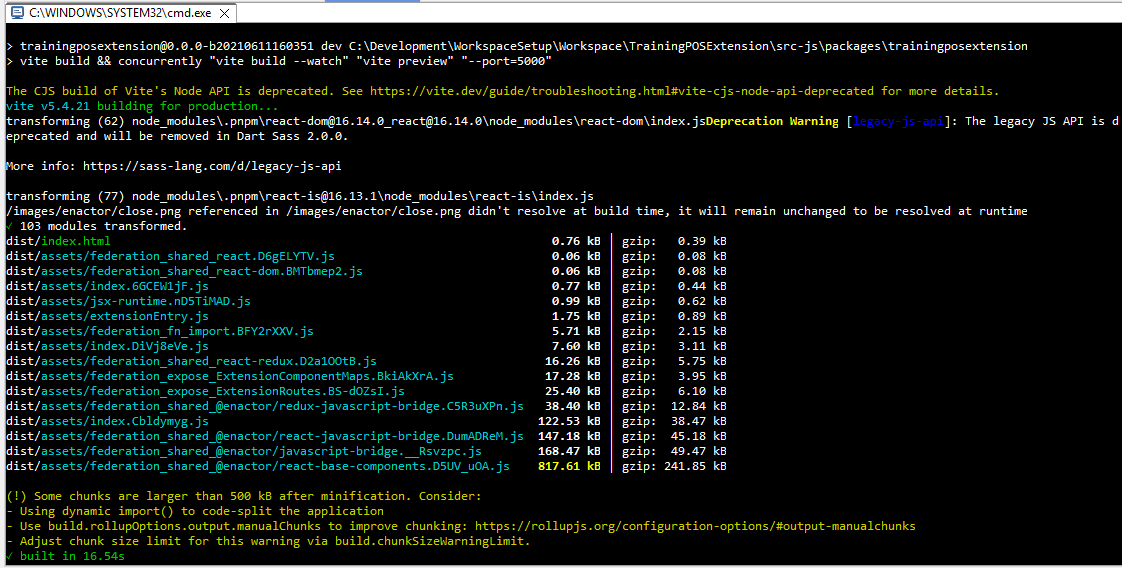Image resolution: width=1122 pixels, height=568 pixels.
Task: Click the federation_shared_react.D6gELYTV.js file name
Action: (x=186, y=256)
